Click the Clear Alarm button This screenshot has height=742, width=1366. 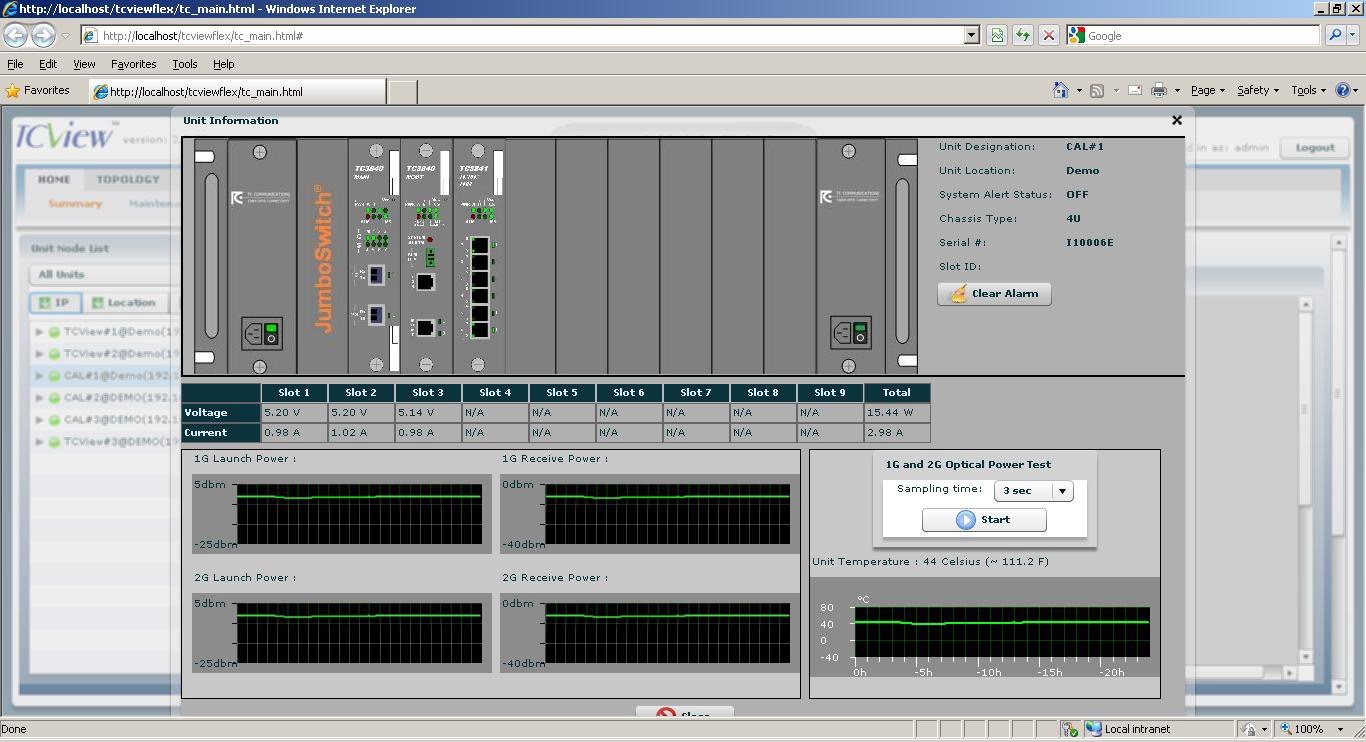(994, 294)
